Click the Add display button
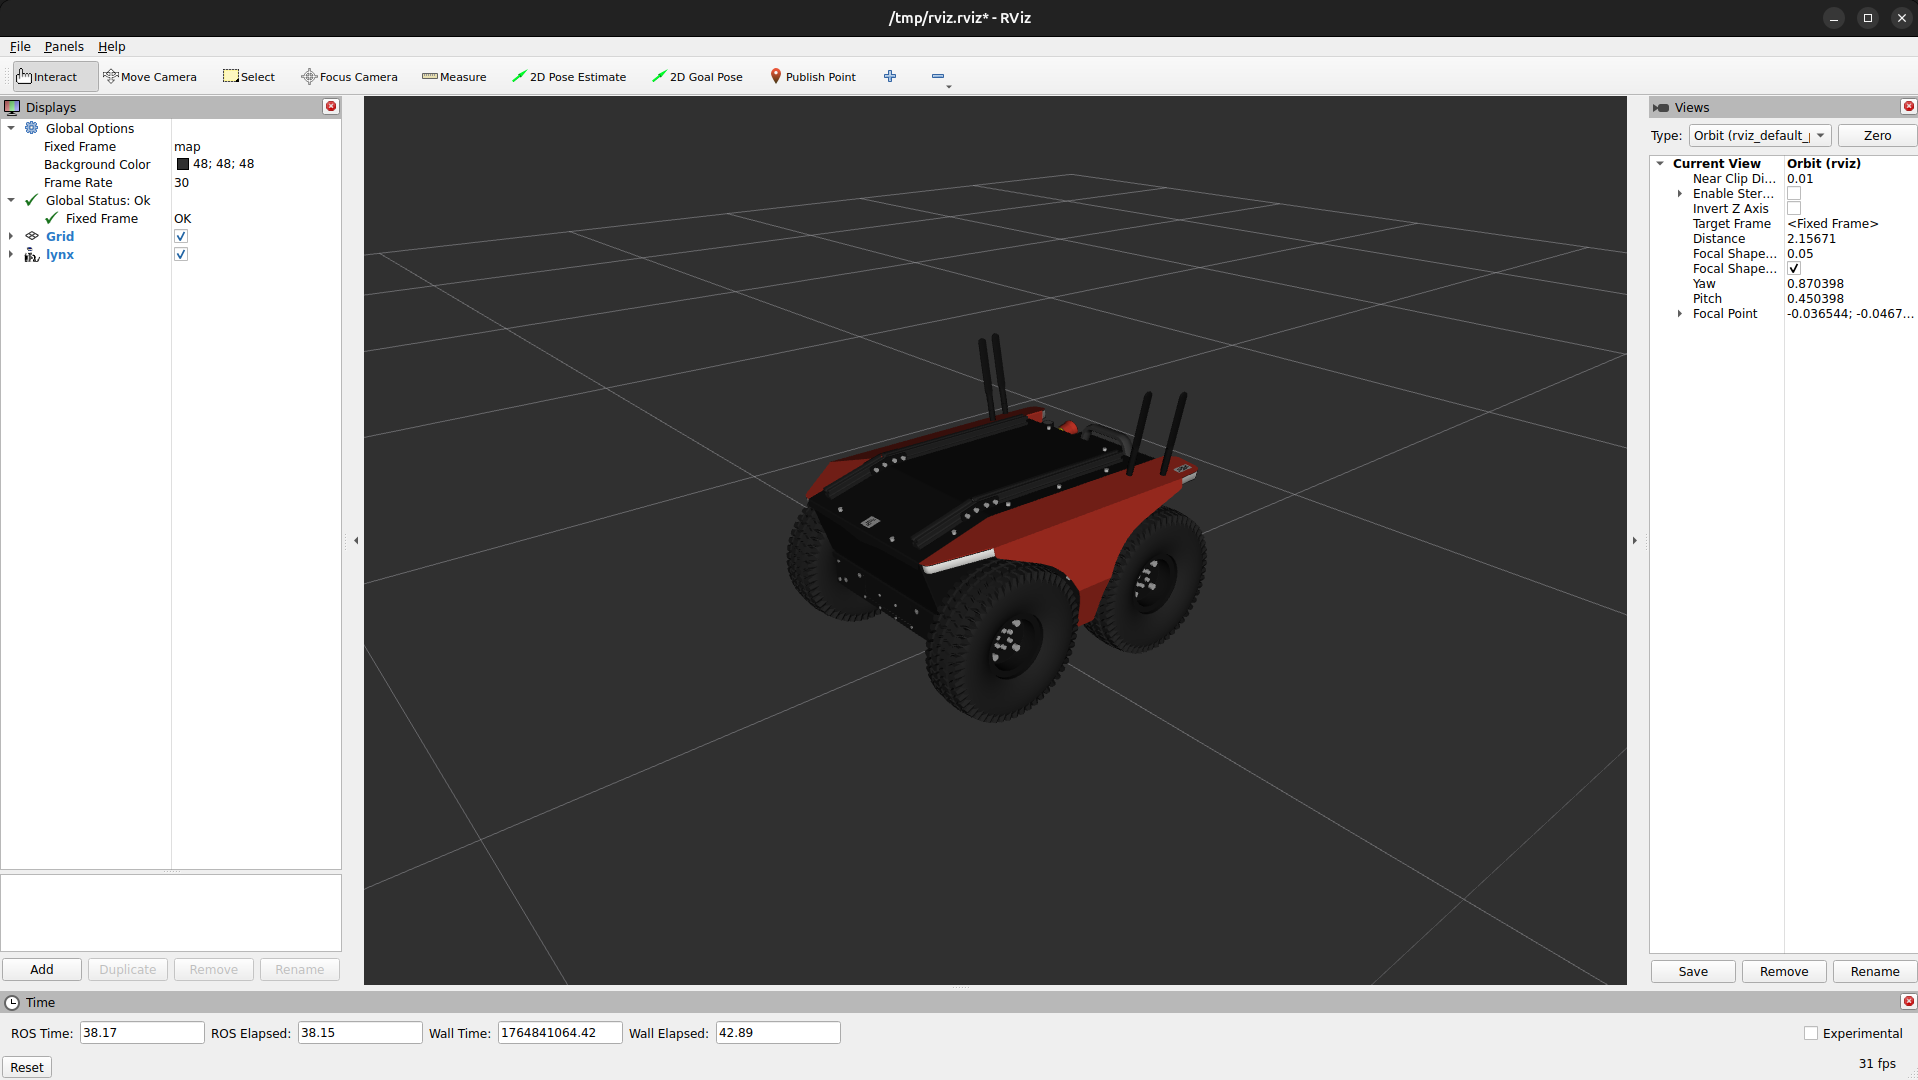The width and height of the screenshot is (1918, 1080). (42, 970)
